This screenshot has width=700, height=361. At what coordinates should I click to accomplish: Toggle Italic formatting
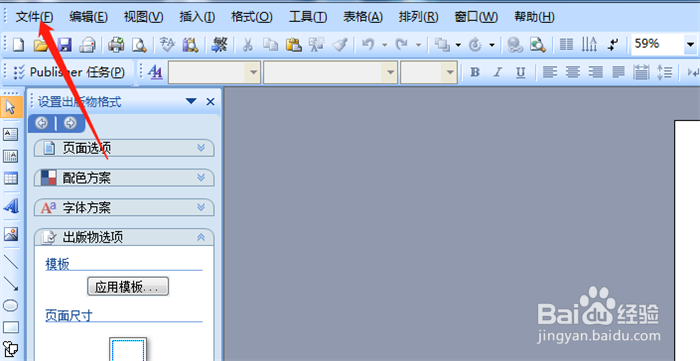pyautogui.click(x=498, y=72)
